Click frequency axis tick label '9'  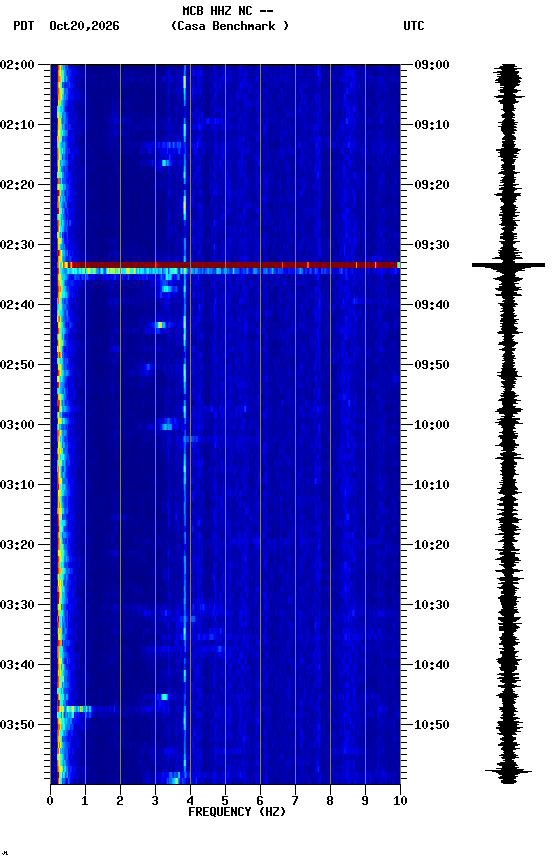click(365, 801)
